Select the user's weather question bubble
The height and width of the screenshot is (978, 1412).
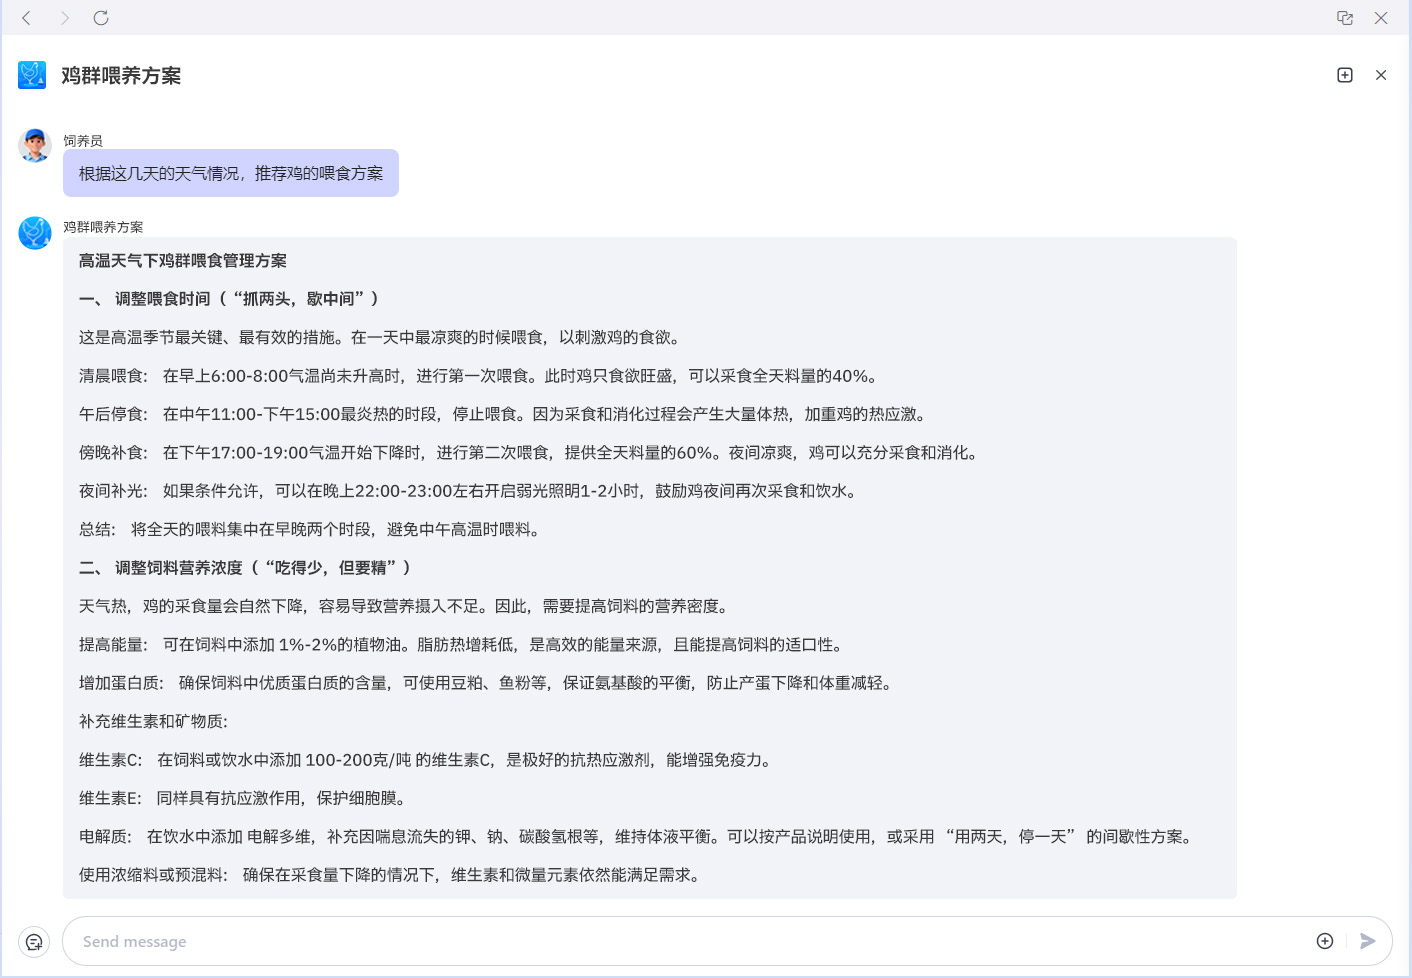point(231,172)
